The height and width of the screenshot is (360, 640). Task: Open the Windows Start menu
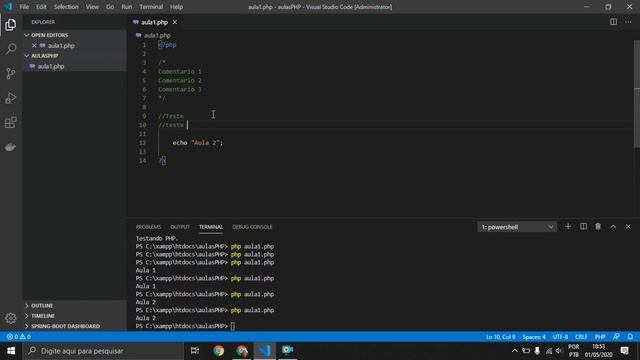tap(11, 351)
